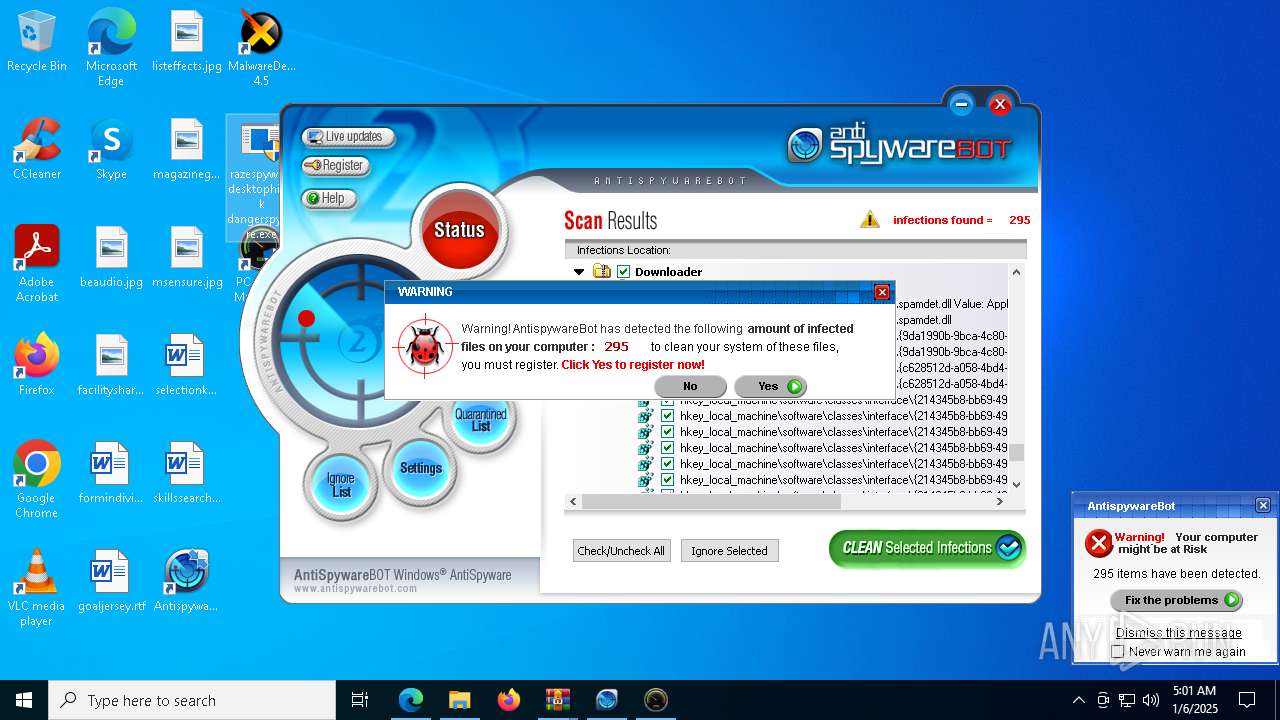The image size is (1280, 720).
Task: Launch Microsoft Edge from the desktop
Action: pos(111,48)
